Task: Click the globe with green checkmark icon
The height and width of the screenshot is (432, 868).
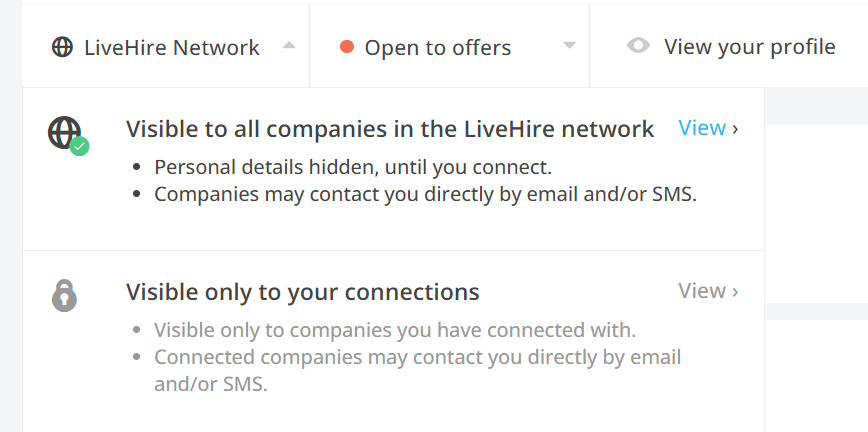Action: pos(68,135)
